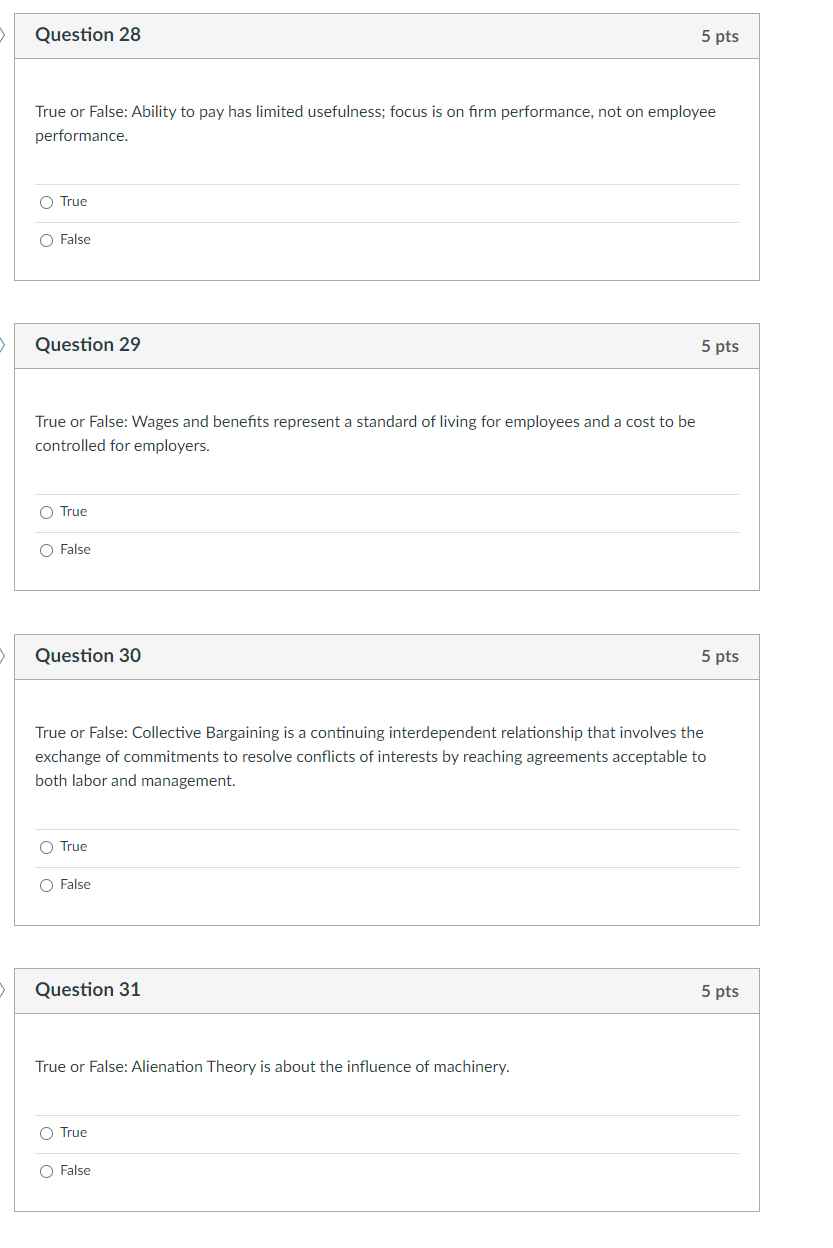Flag Question 31 using left edge marker
This screenshot has width=833, height=1248.
coord(3,990)
